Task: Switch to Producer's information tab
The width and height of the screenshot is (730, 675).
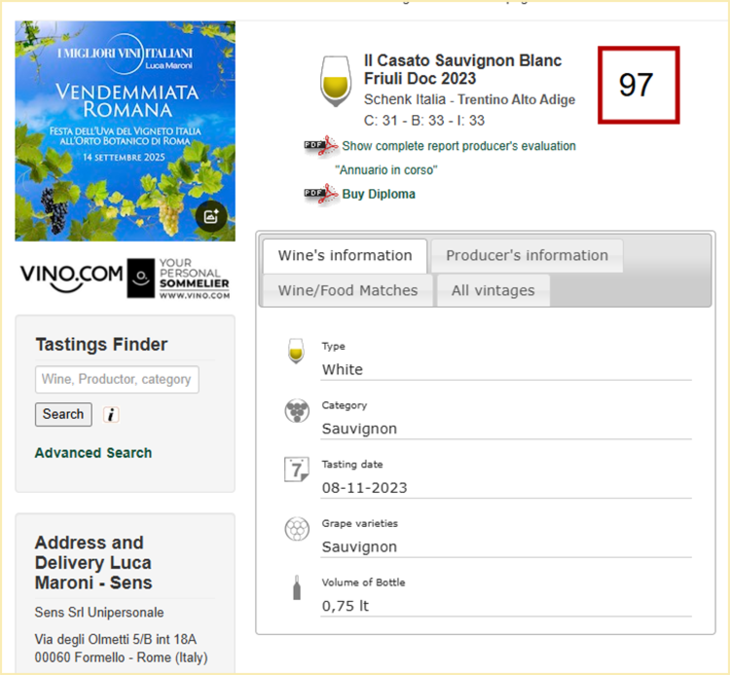Action: click(x=527, y=256)
